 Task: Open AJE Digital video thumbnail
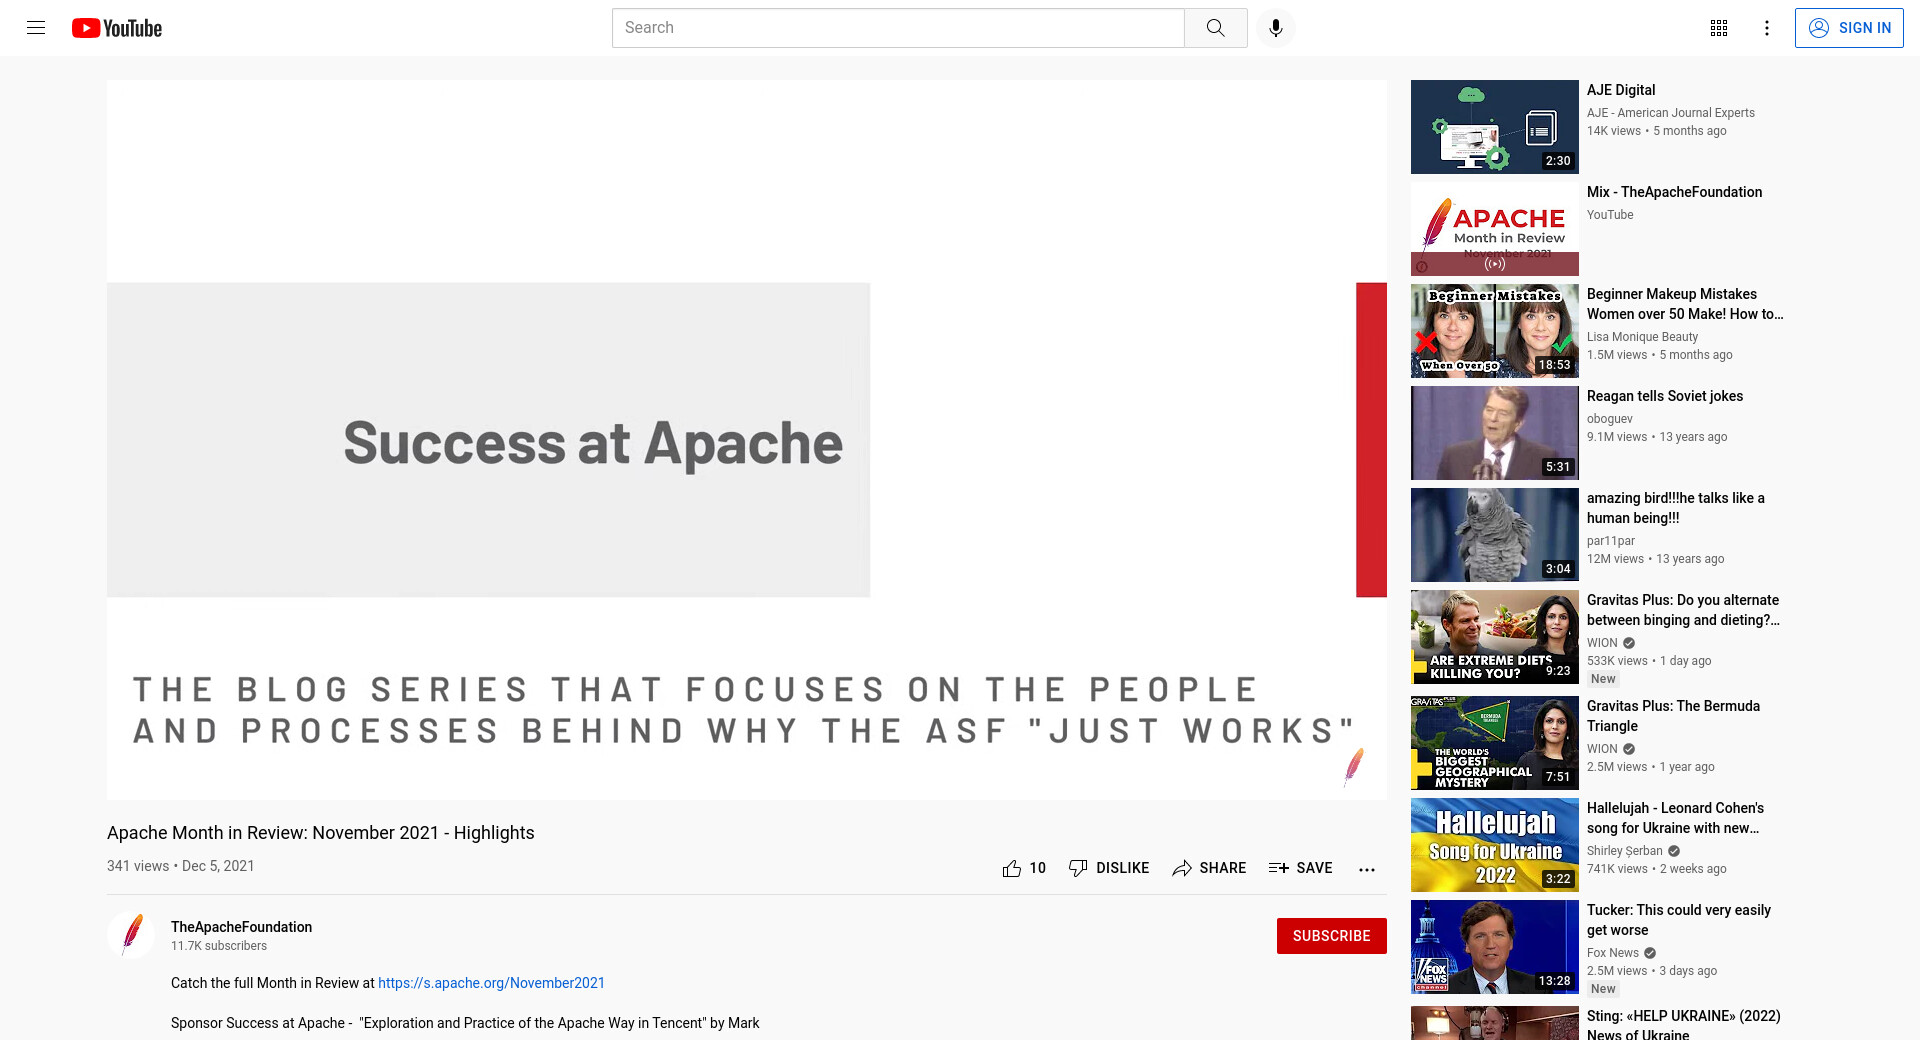[x=1494, y=127]
